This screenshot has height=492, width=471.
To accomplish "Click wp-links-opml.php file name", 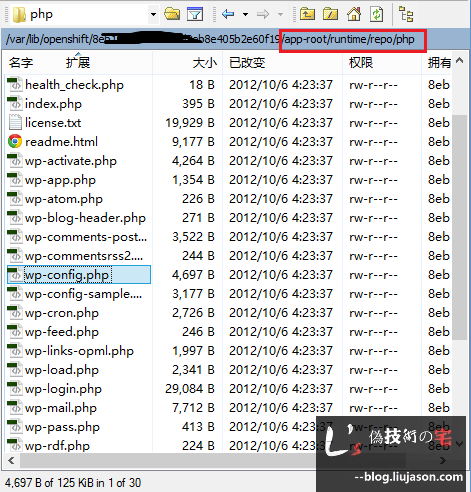I will [79, 351].
